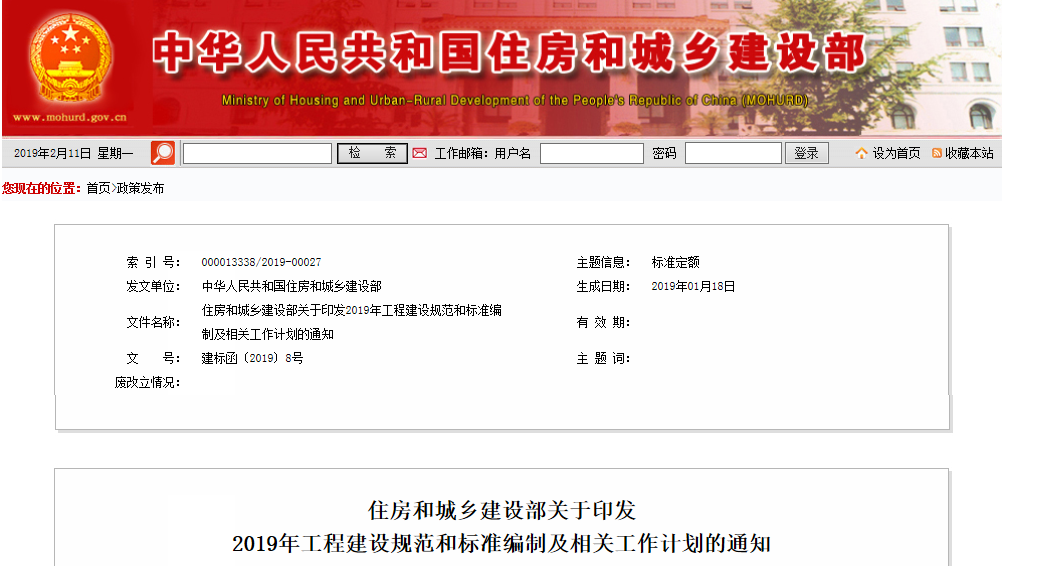Click the 用户名 username input field
Viewport: 1042px width, 566px height.
click(591, 153)
